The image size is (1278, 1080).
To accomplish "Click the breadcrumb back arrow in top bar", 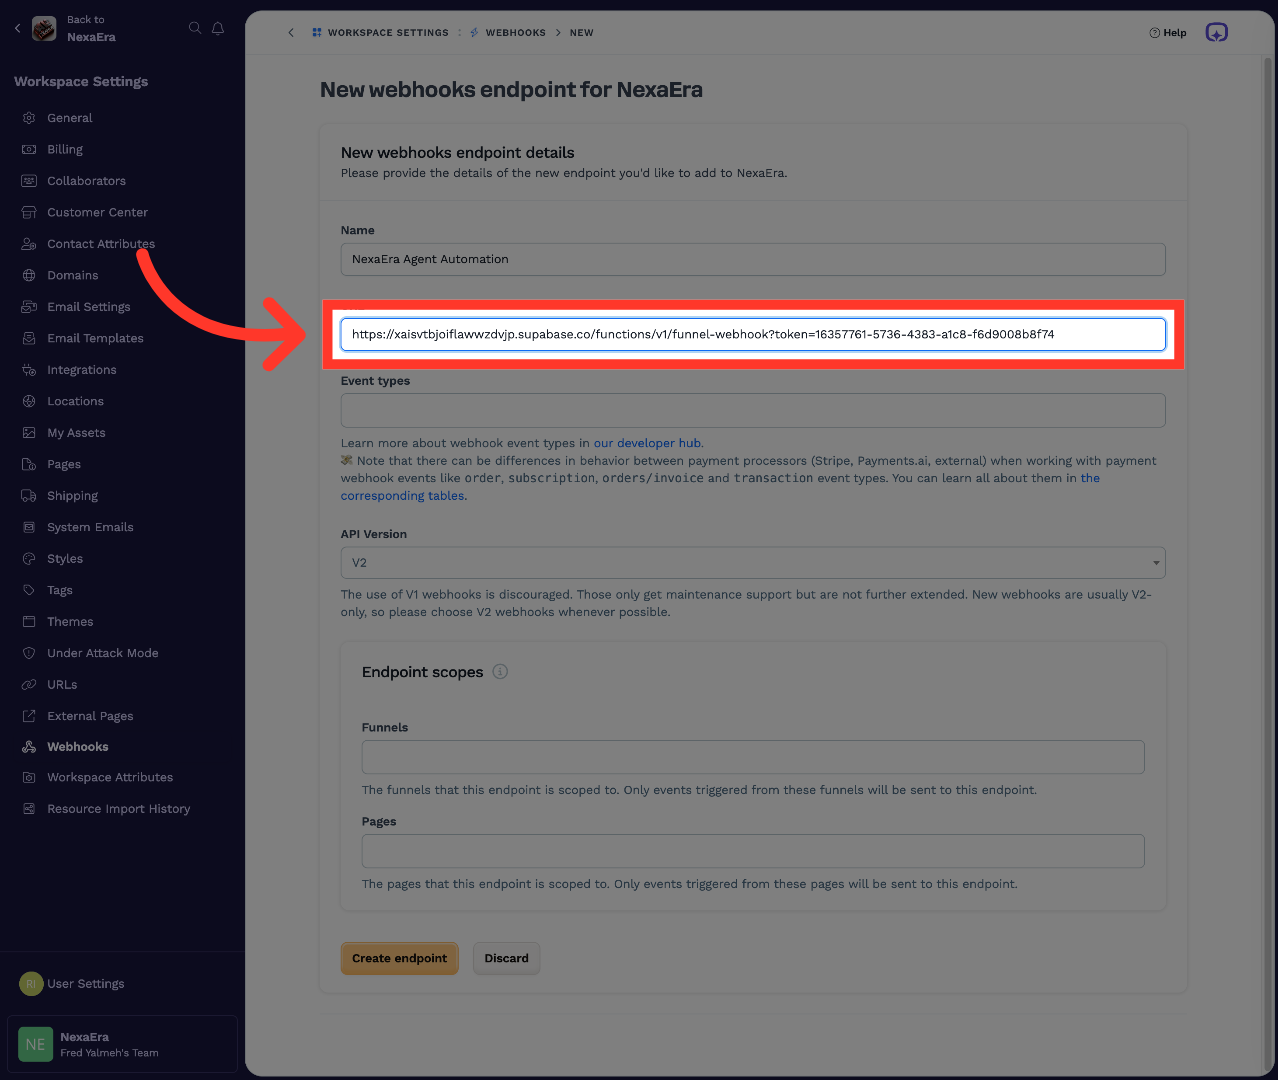I will [291, 33].
